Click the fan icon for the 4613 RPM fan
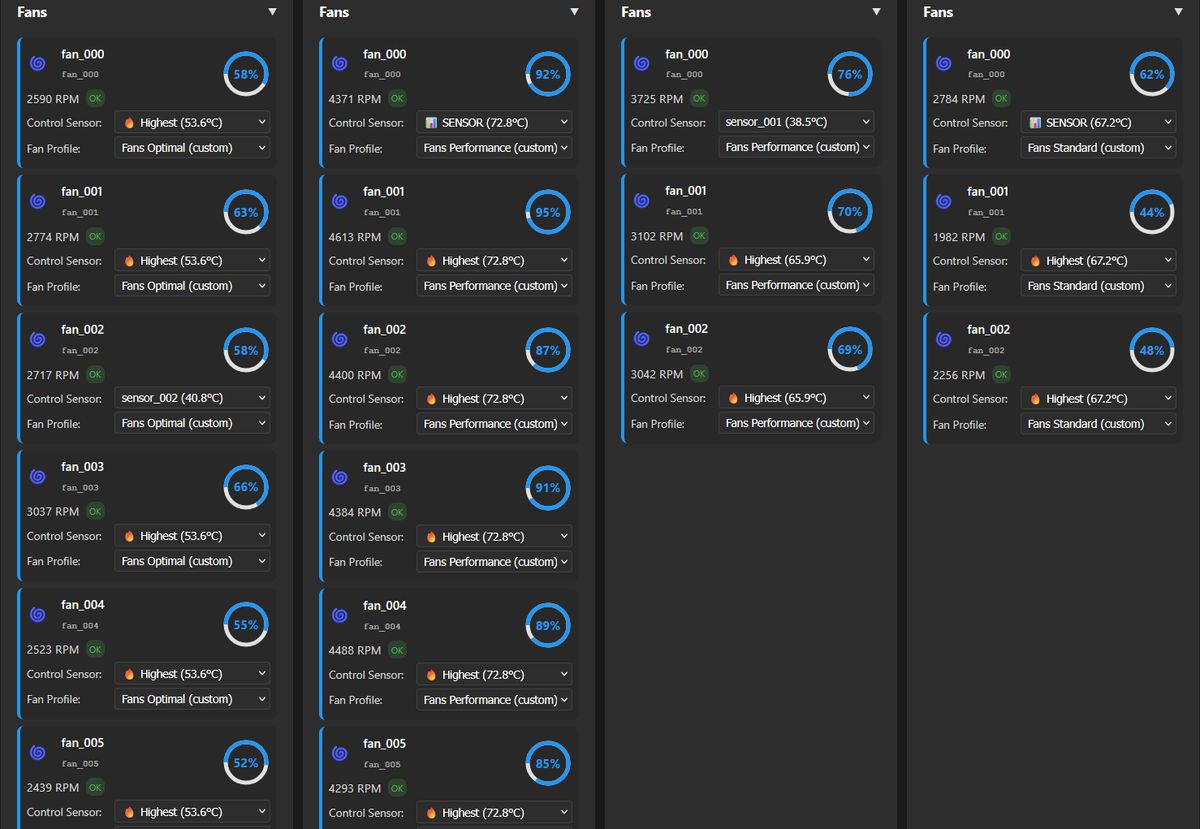This screenshot has height=829, width=1200. click(340, 201)
